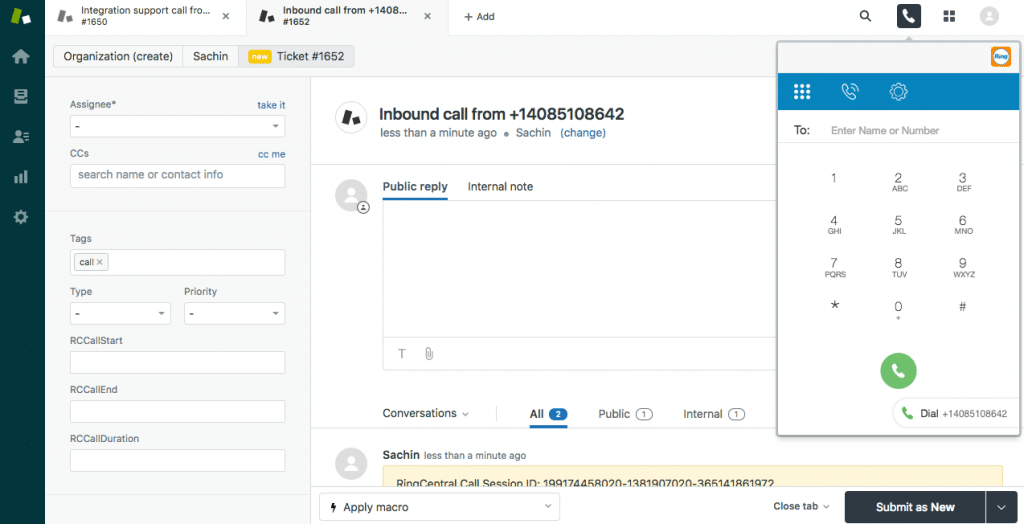The image size is (1024, 524).
Task: Expand the Type dropdown
Action: point(120,314)
